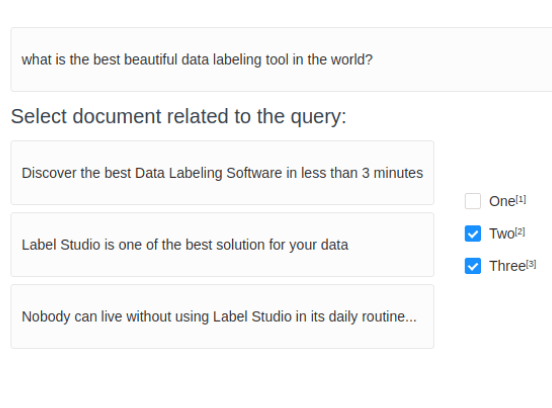Screen dimensions: 552x408
Task: Select the 'Label Studio is one of the best' document
Action: coord(222,244)
